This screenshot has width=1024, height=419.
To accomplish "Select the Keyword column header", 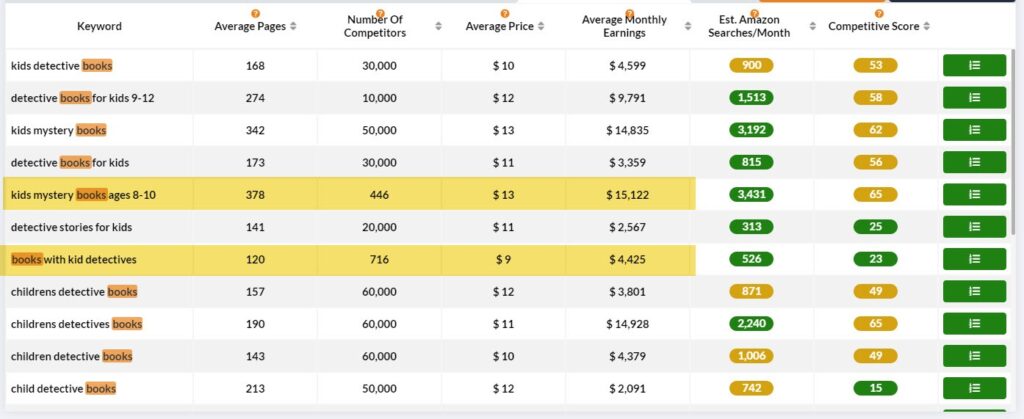I will pos(99,27).
